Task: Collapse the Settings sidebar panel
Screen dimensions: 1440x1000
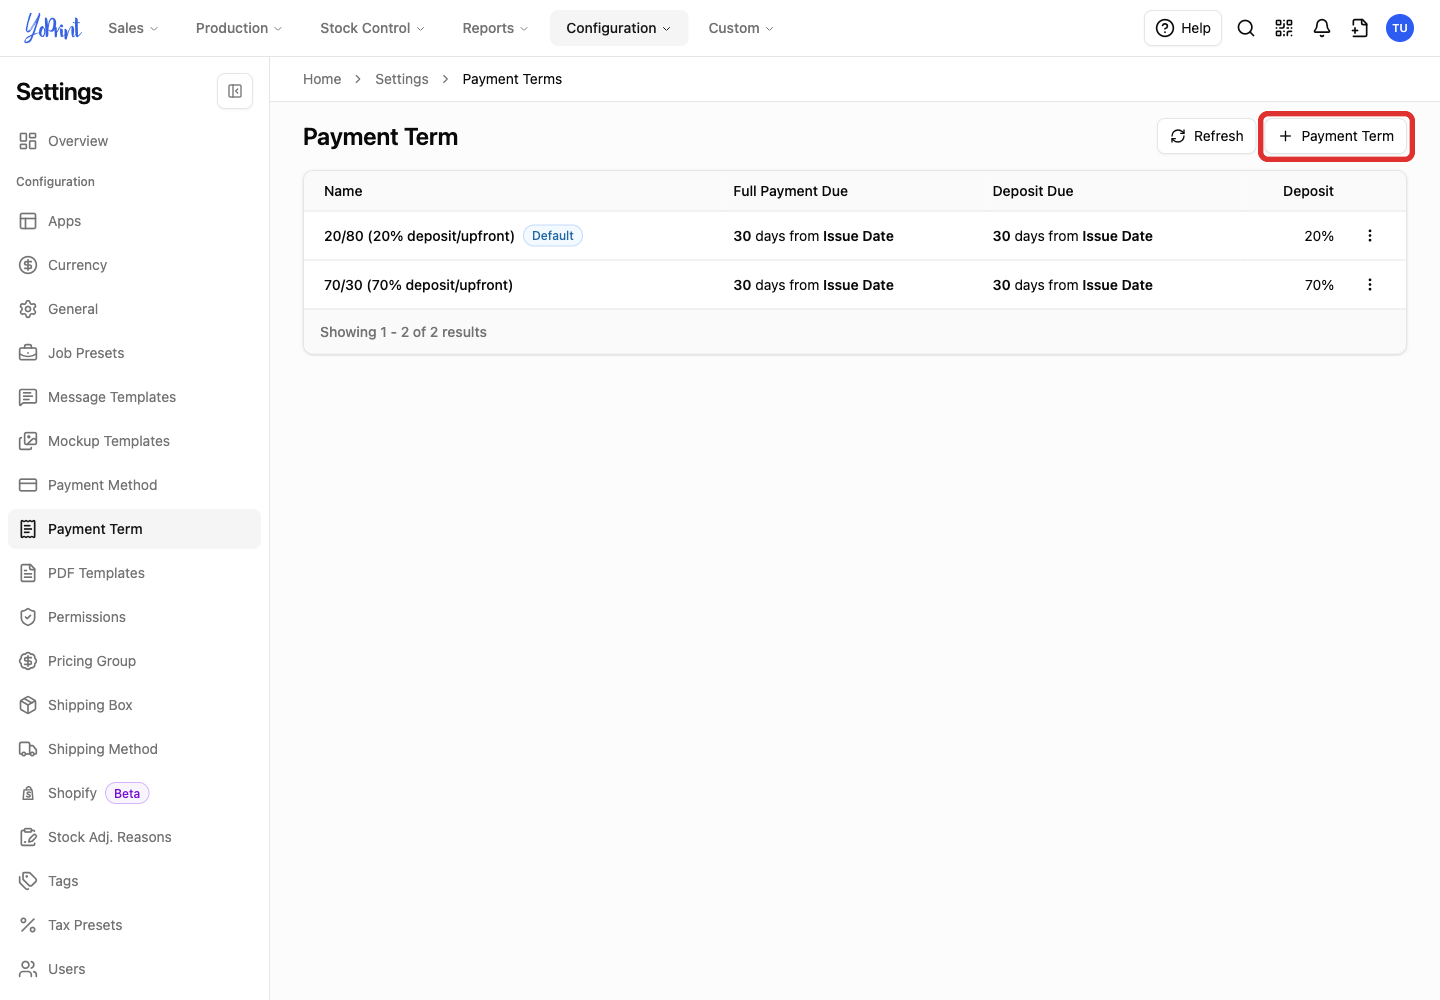Action: [235, 91]
